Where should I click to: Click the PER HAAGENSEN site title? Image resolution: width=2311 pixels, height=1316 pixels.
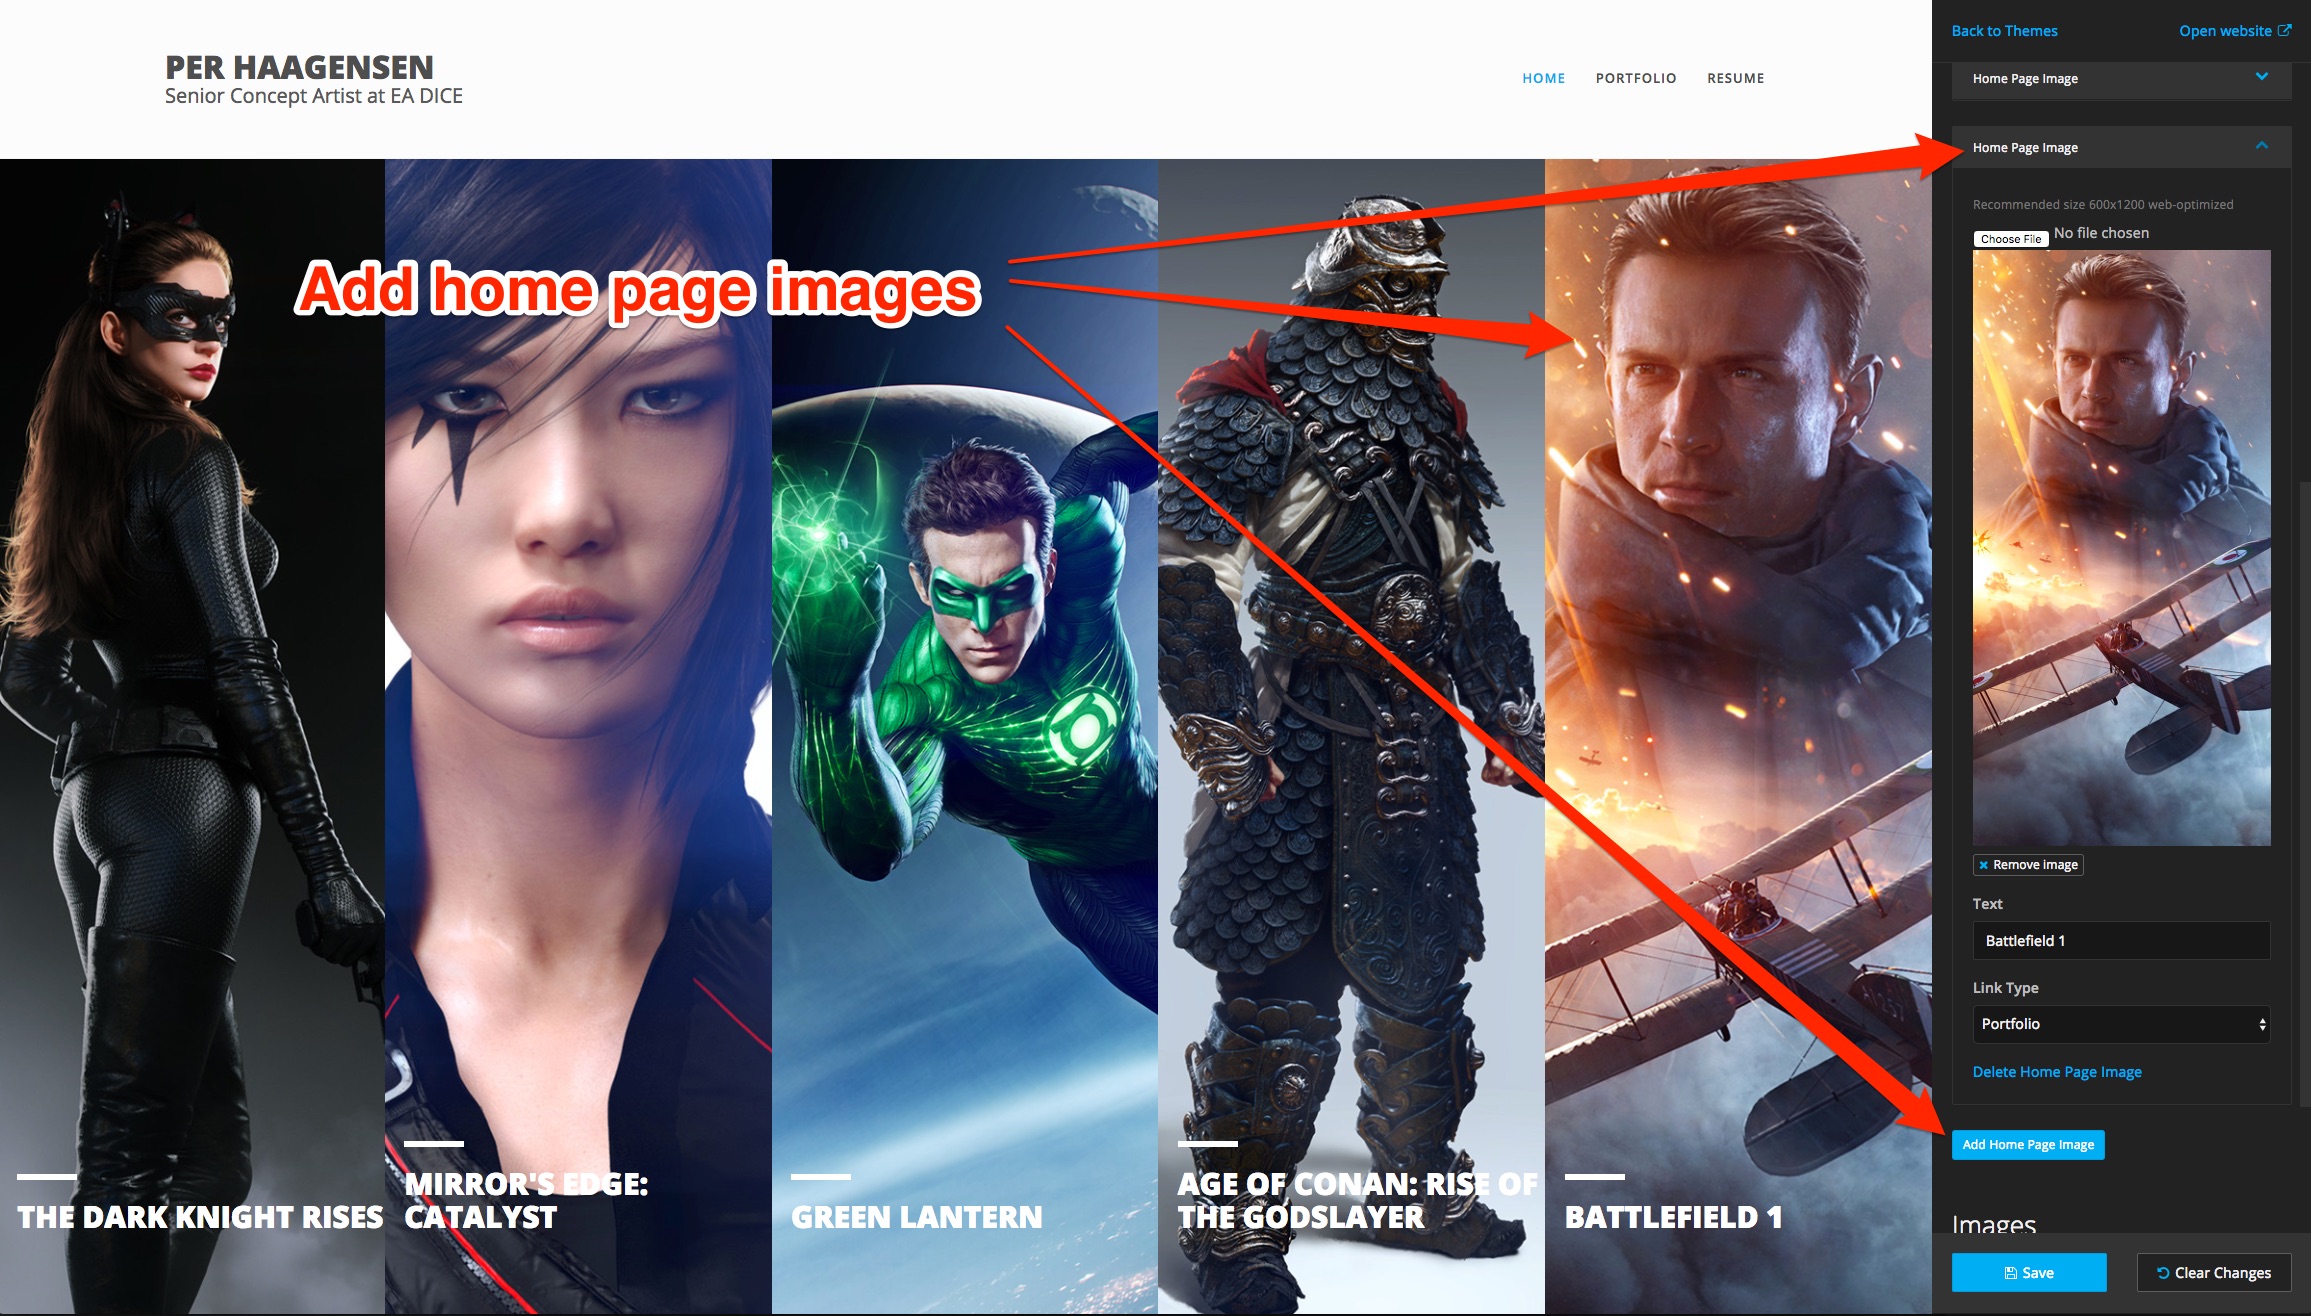299,67
